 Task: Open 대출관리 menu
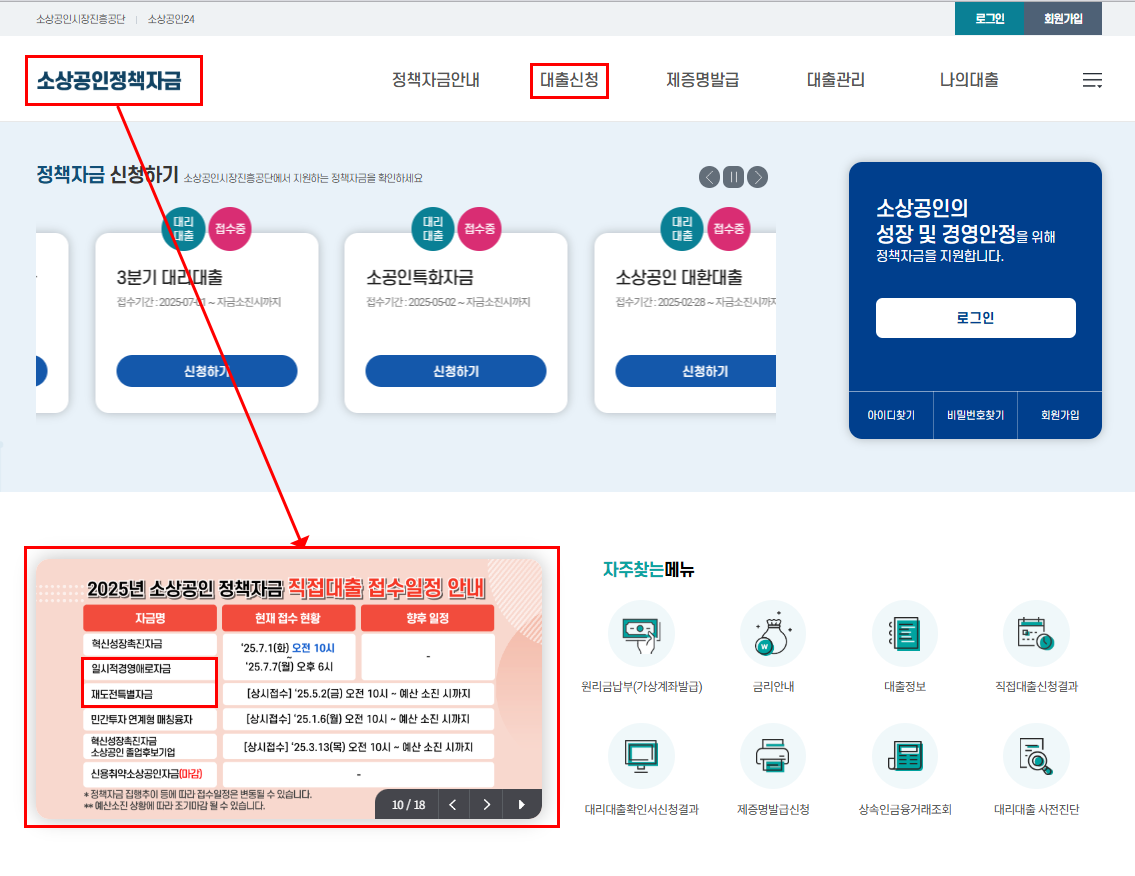pyautogui.click(x=835, y=80)
